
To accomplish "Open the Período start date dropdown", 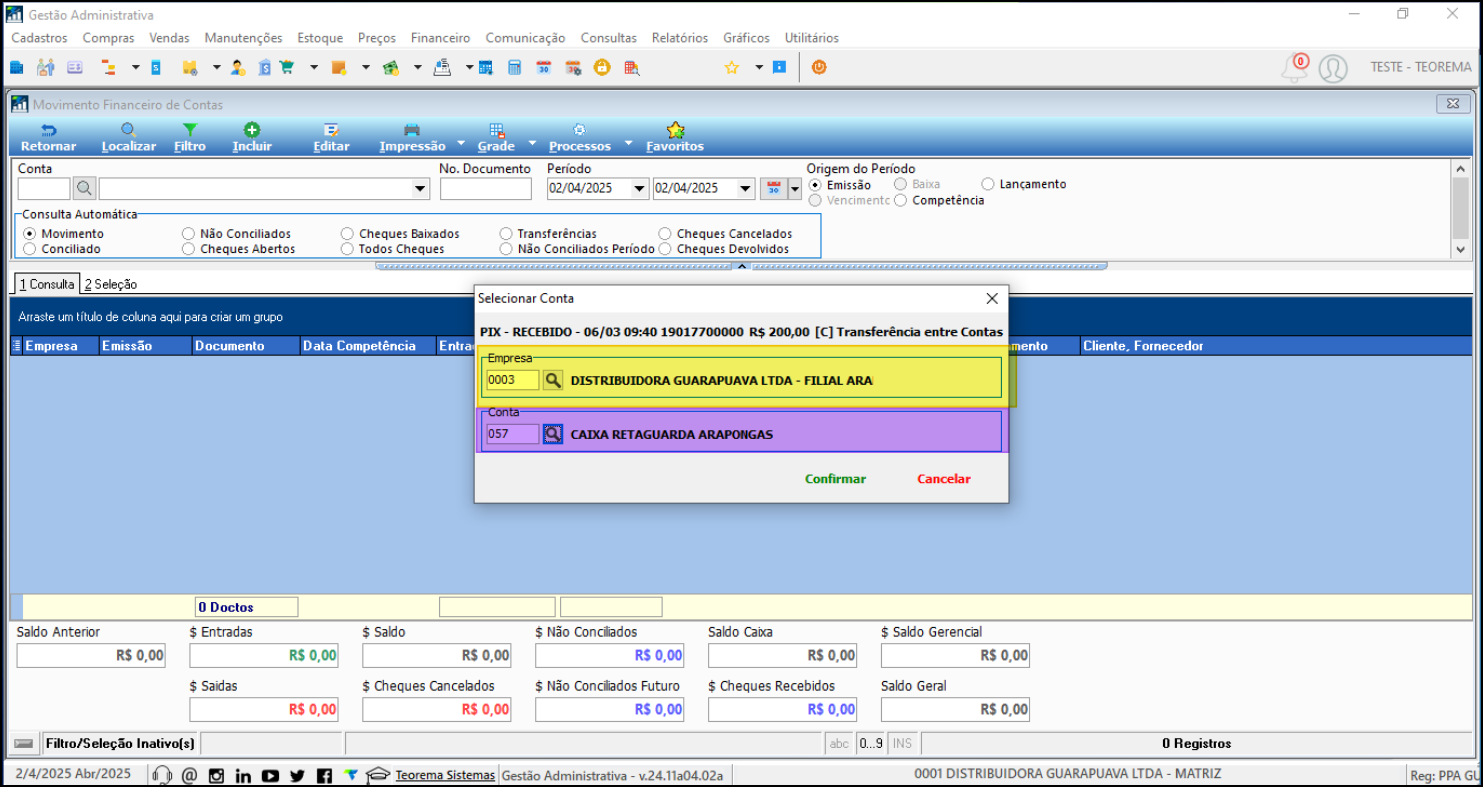I will click(x=639, y=189).
